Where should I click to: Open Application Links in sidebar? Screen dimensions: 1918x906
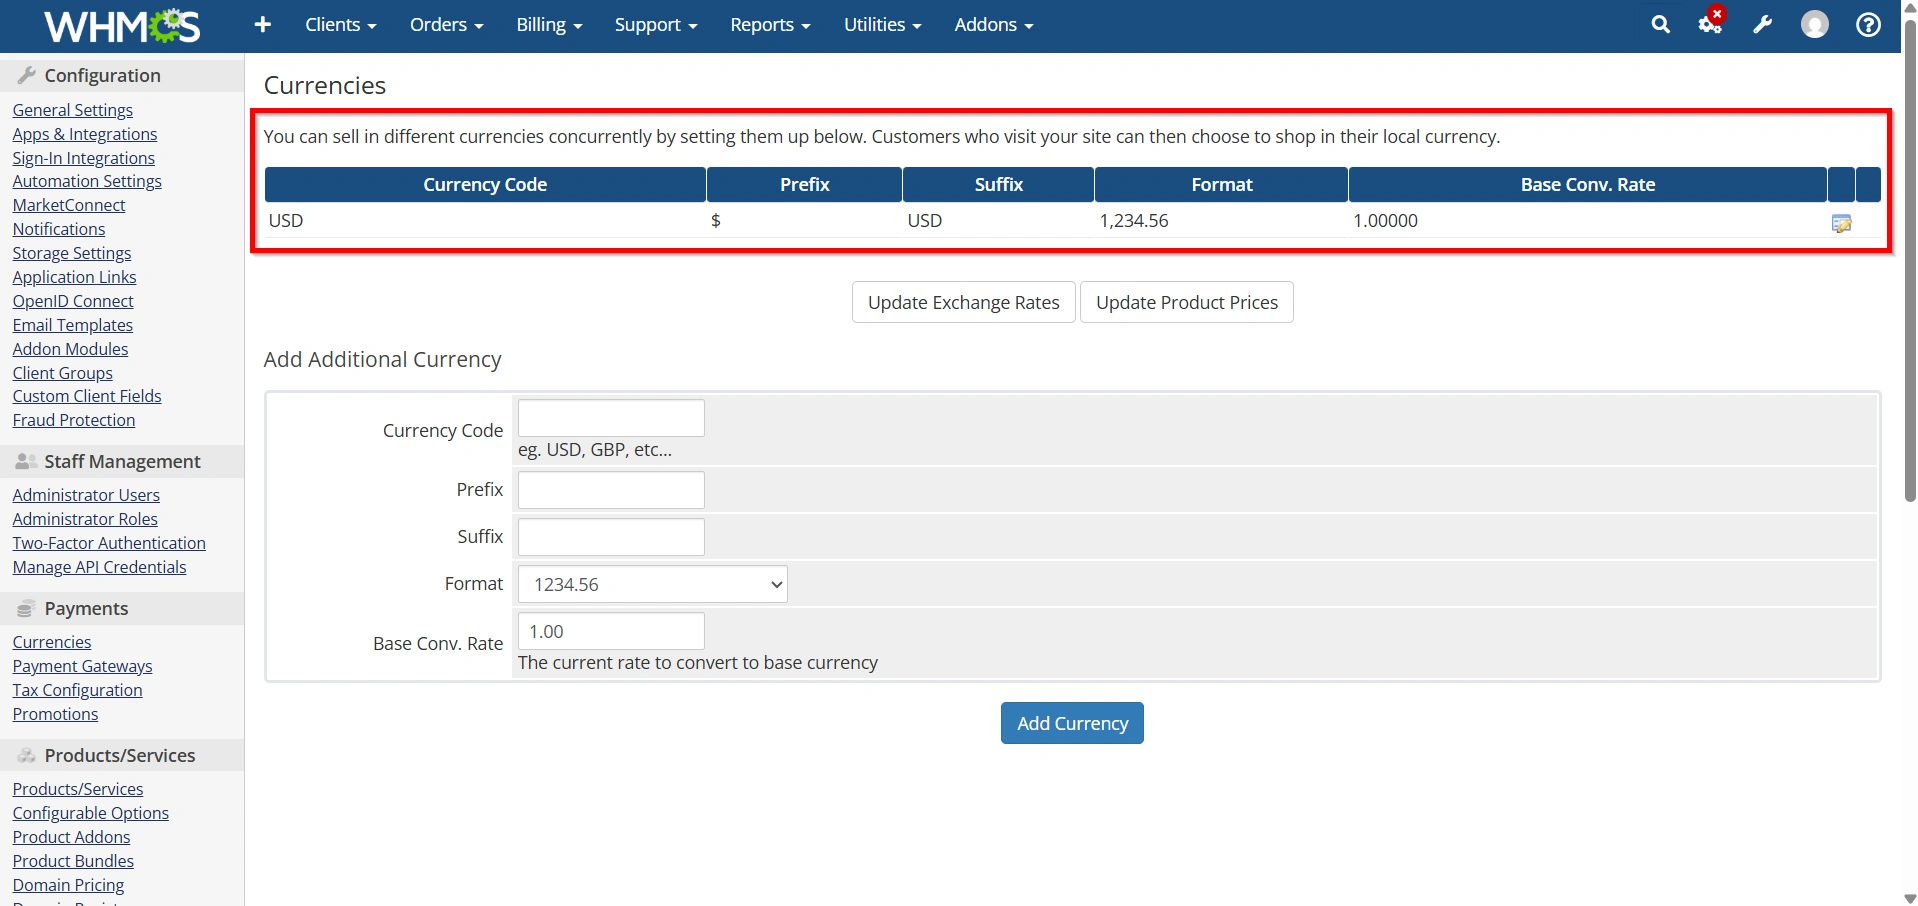coord(74,277)
